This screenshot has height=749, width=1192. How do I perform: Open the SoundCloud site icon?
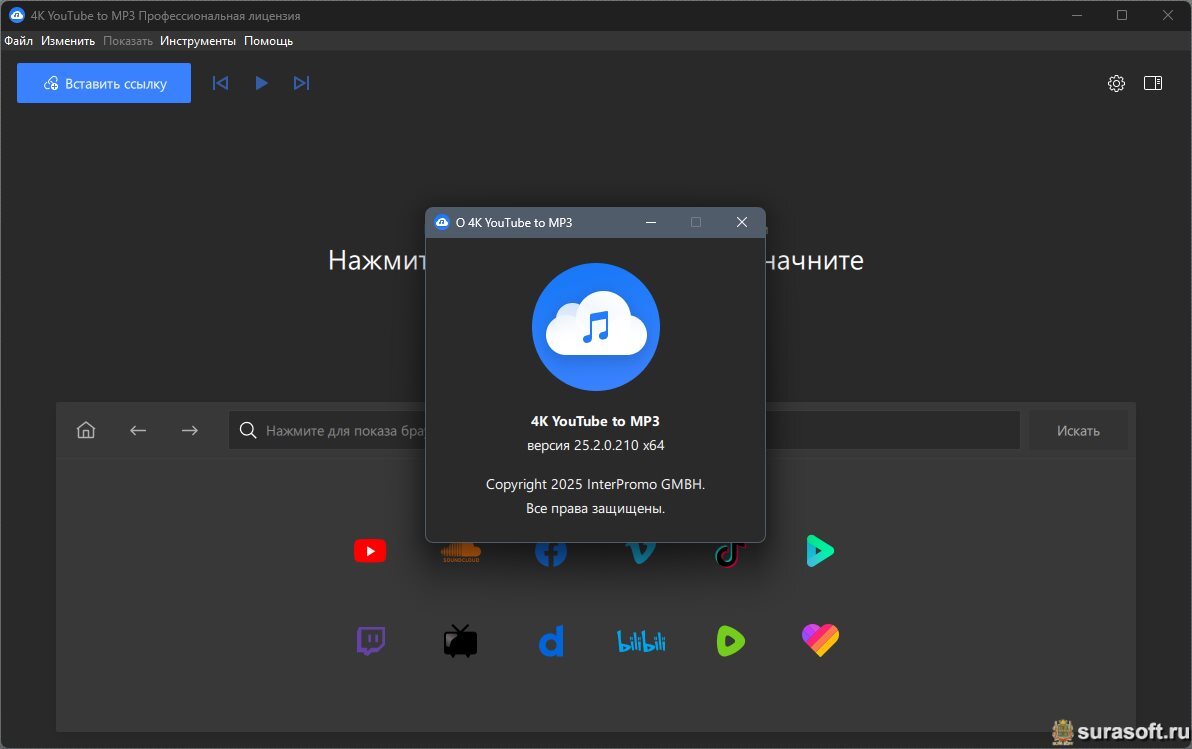pyautogui.click(x=461, y=552)
